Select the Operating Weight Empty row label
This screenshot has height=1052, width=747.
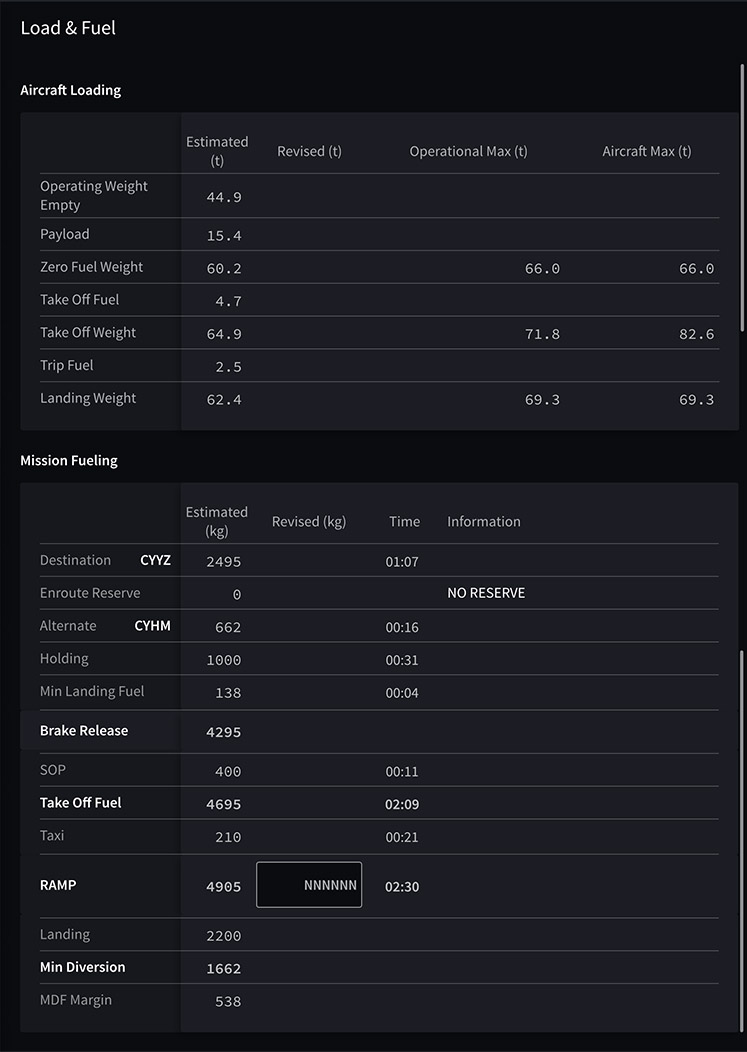point(93,195)
